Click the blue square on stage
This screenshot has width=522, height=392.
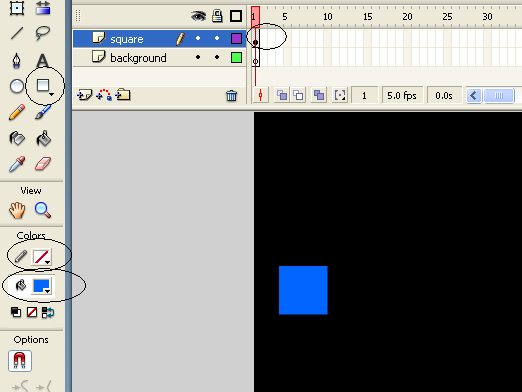tap(303, 290)
